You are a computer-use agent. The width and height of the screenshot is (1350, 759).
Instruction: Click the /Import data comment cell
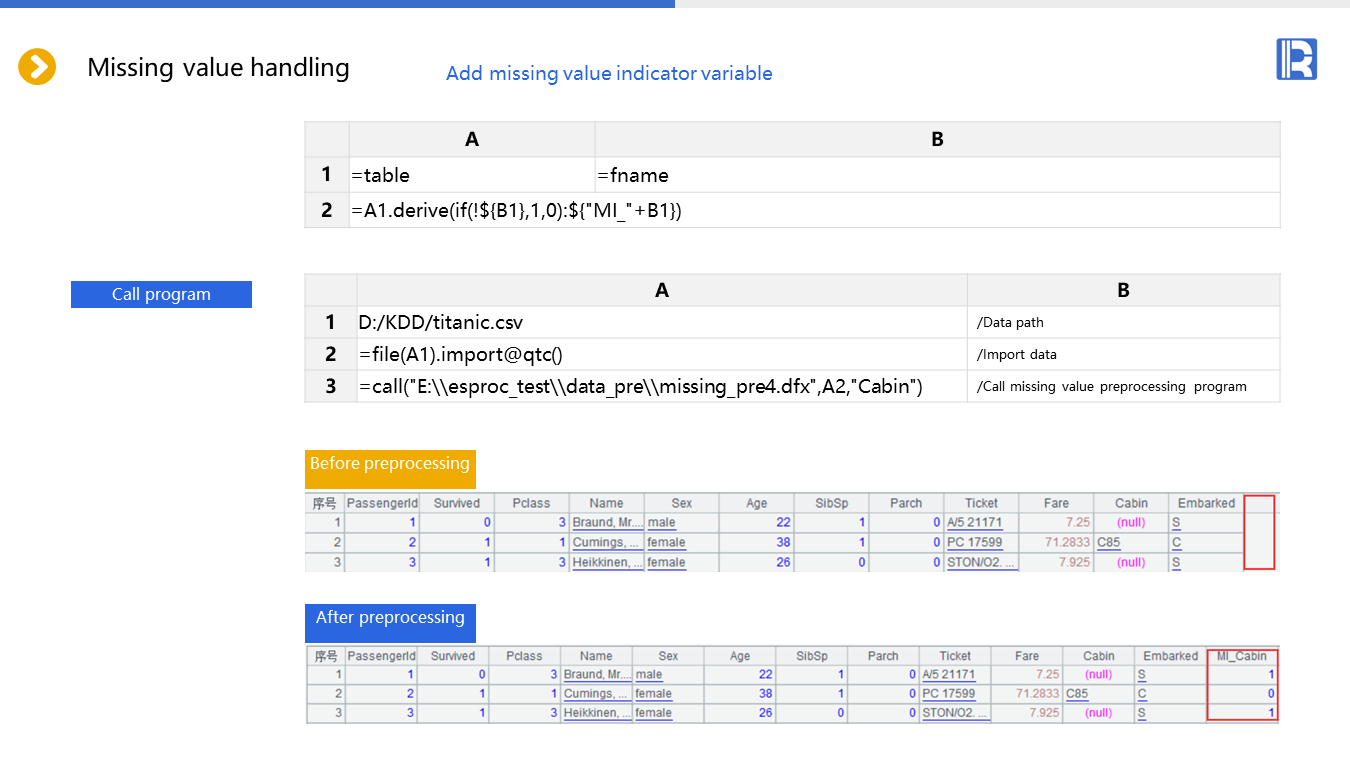point(1123,354)
